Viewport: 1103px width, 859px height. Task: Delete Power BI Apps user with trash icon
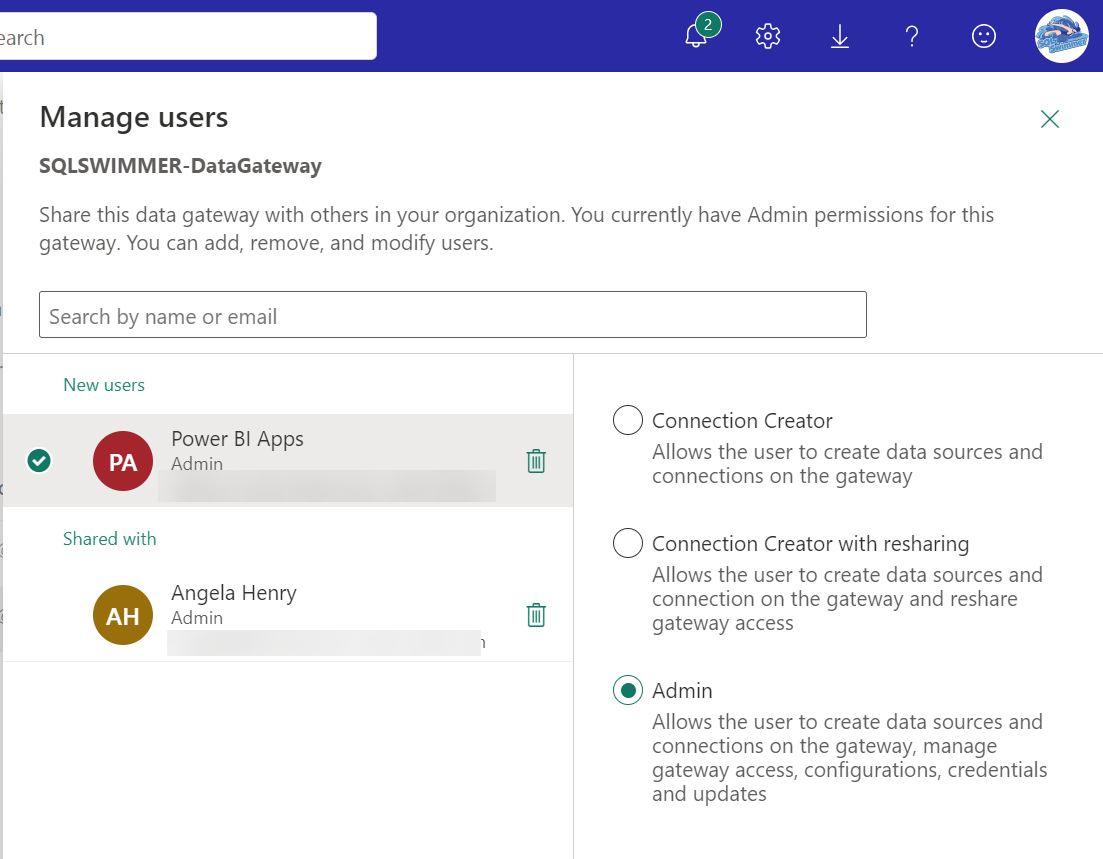(x=536, y=461)
